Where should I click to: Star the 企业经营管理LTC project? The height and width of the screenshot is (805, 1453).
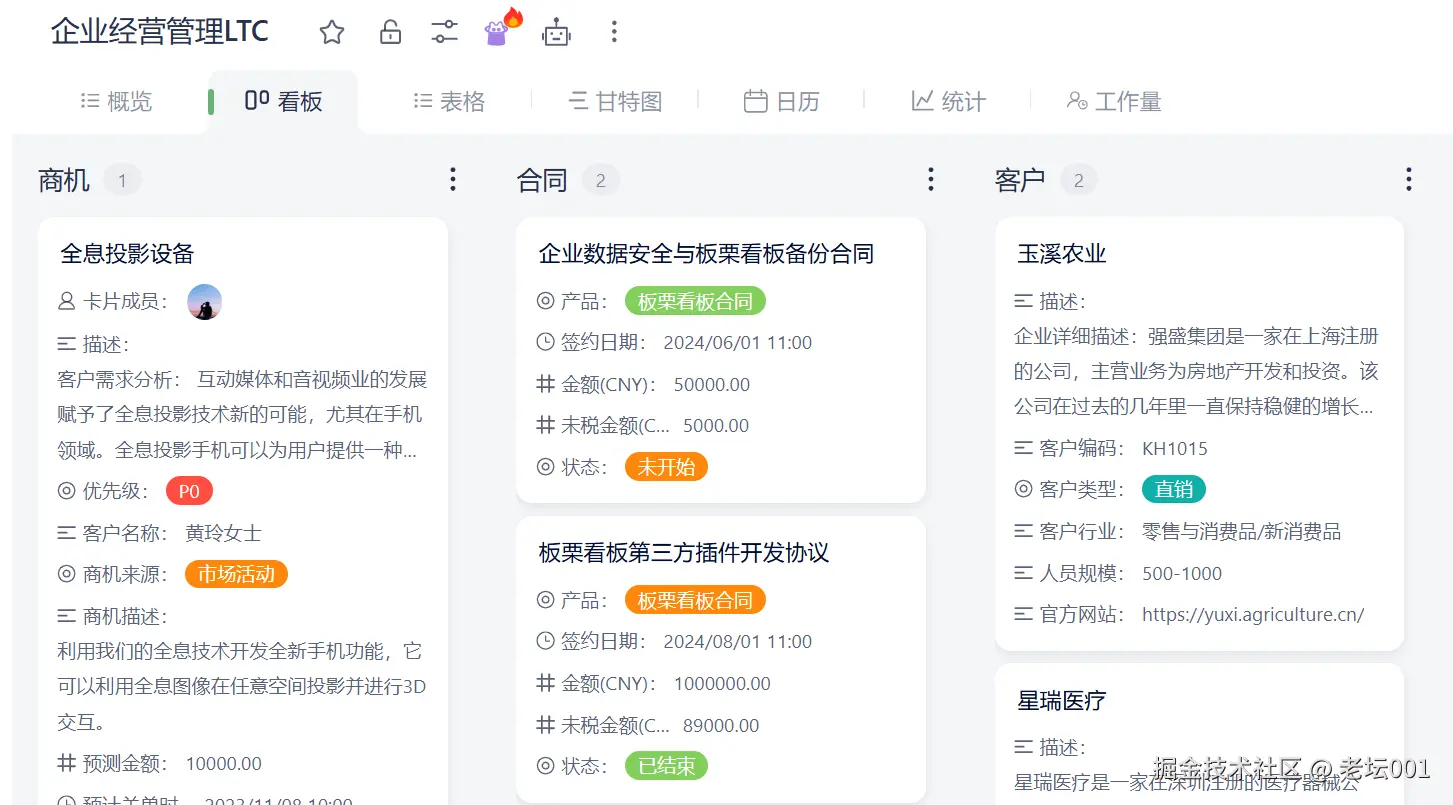pos(331,31)
